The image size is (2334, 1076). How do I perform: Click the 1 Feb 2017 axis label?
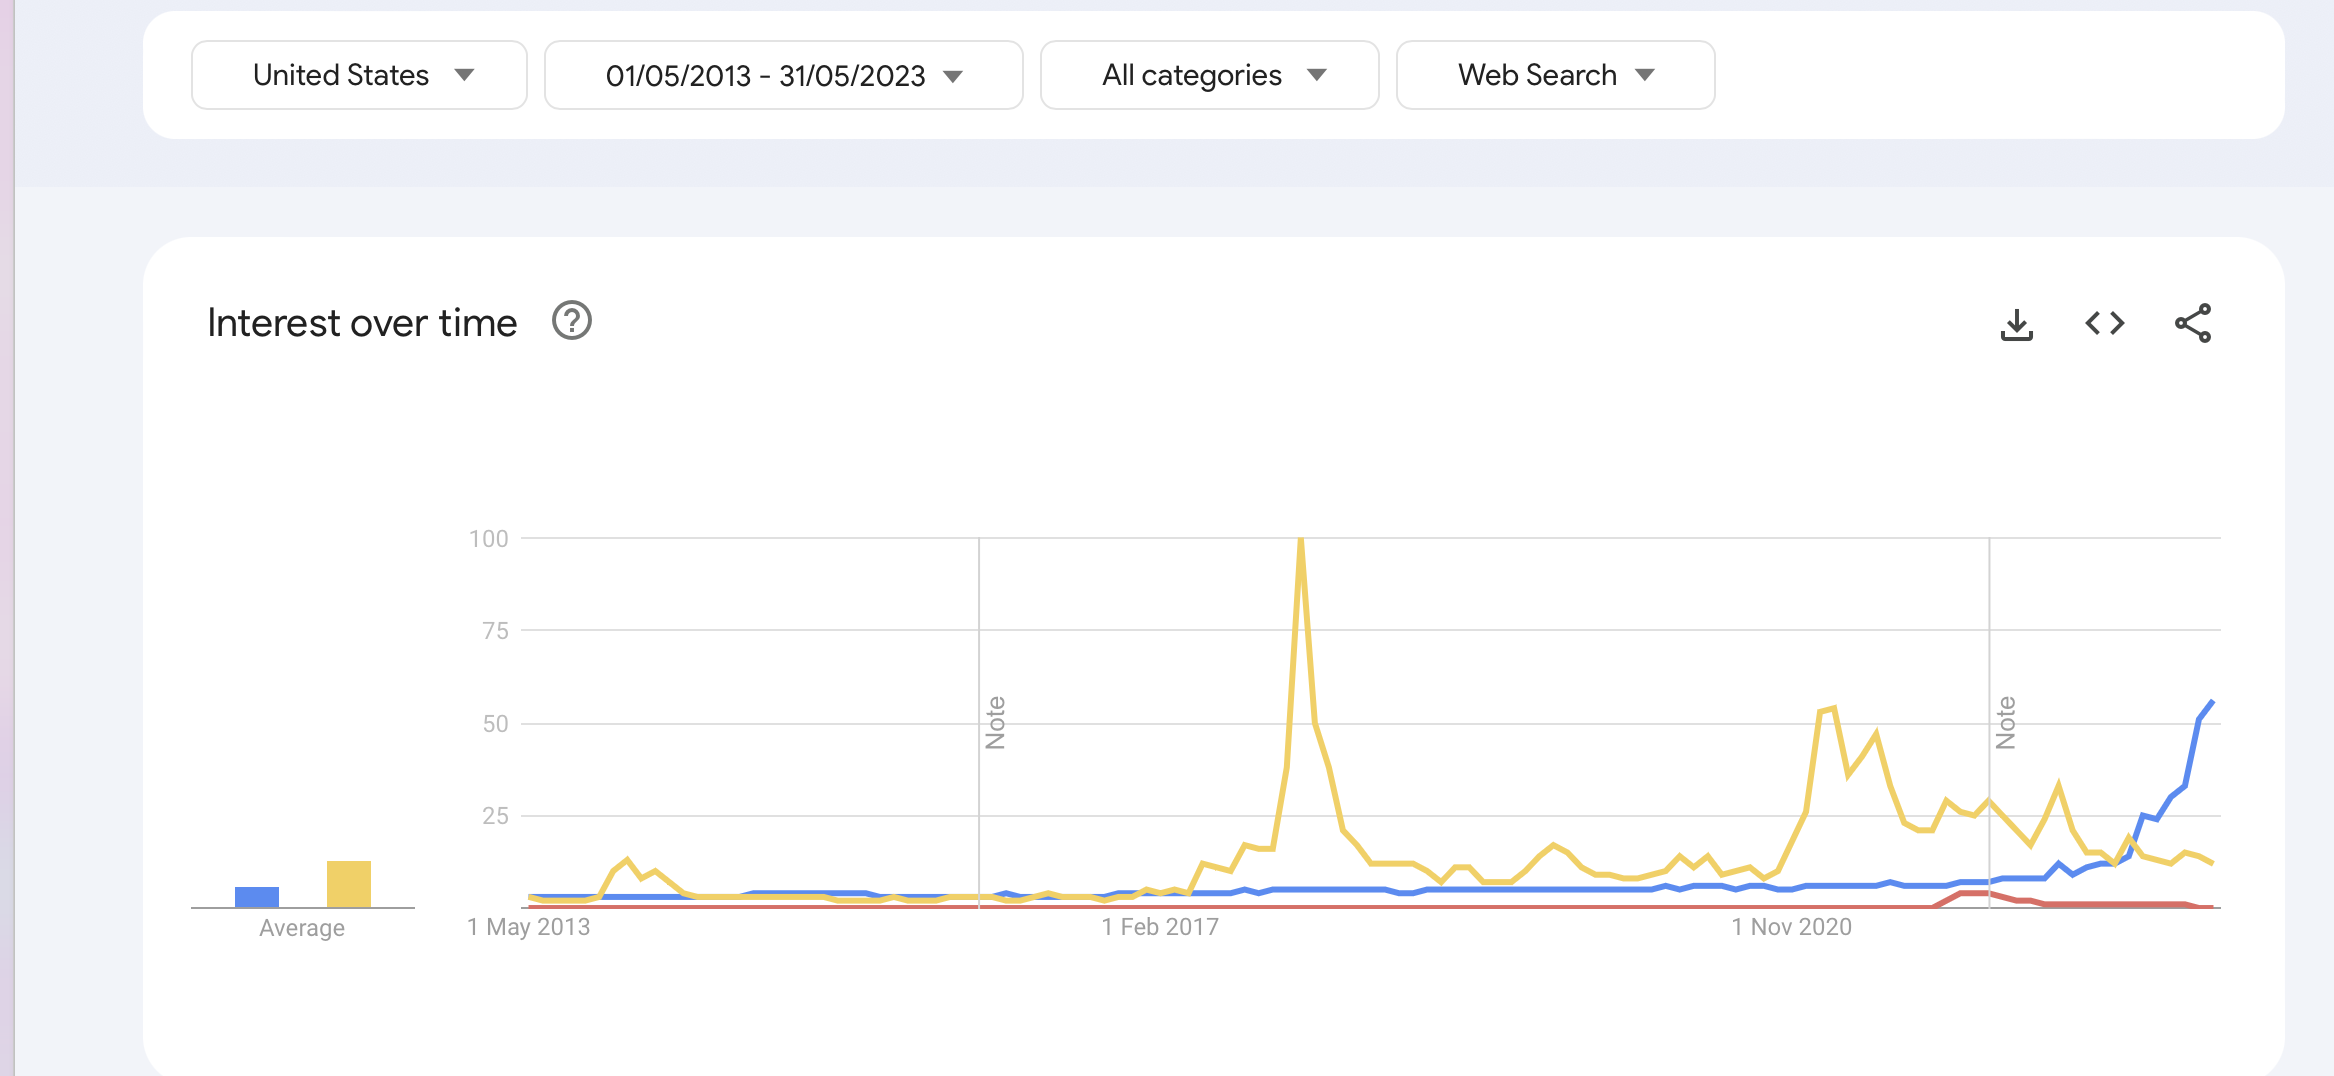point(1160,927)
